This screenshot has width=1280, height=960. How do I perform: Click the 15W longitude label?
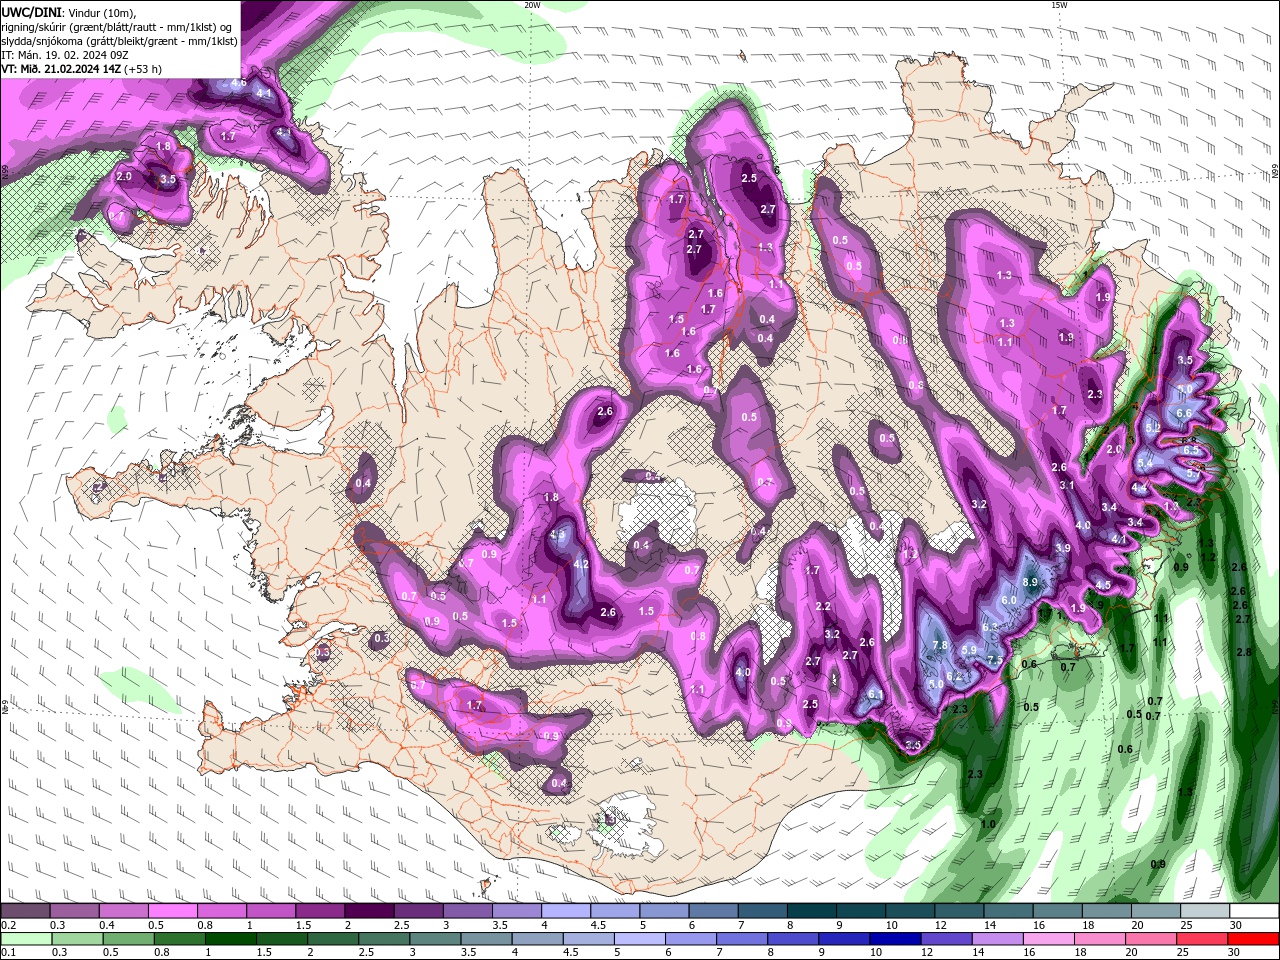tap(1059, 5)
